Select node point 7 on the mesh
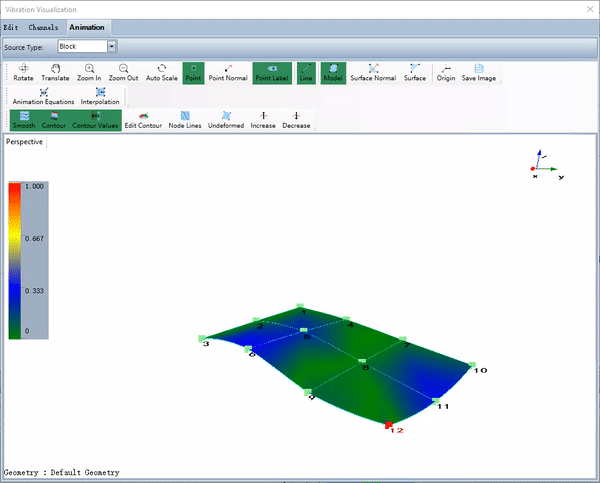The width and height of the screenshot is (600, 483). pyautogui.click(x=403, y=339)
